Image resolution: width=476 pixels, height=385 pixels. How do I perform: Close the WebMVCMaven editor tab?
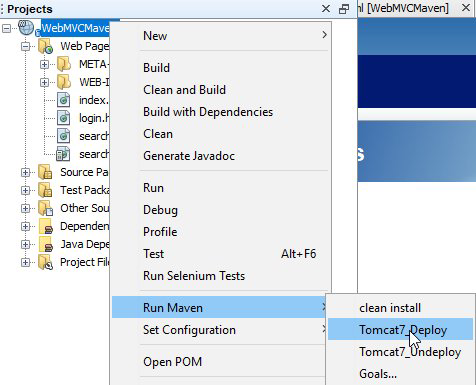466,8
